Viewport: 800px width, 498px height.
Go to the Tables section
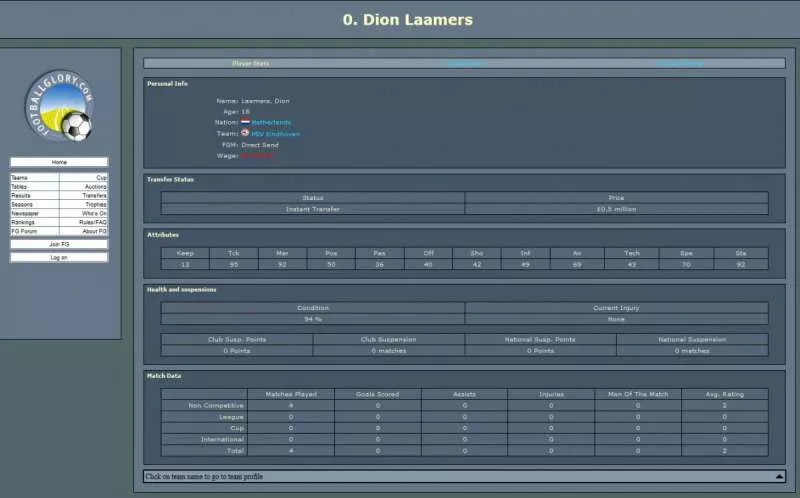pos(20,186)
